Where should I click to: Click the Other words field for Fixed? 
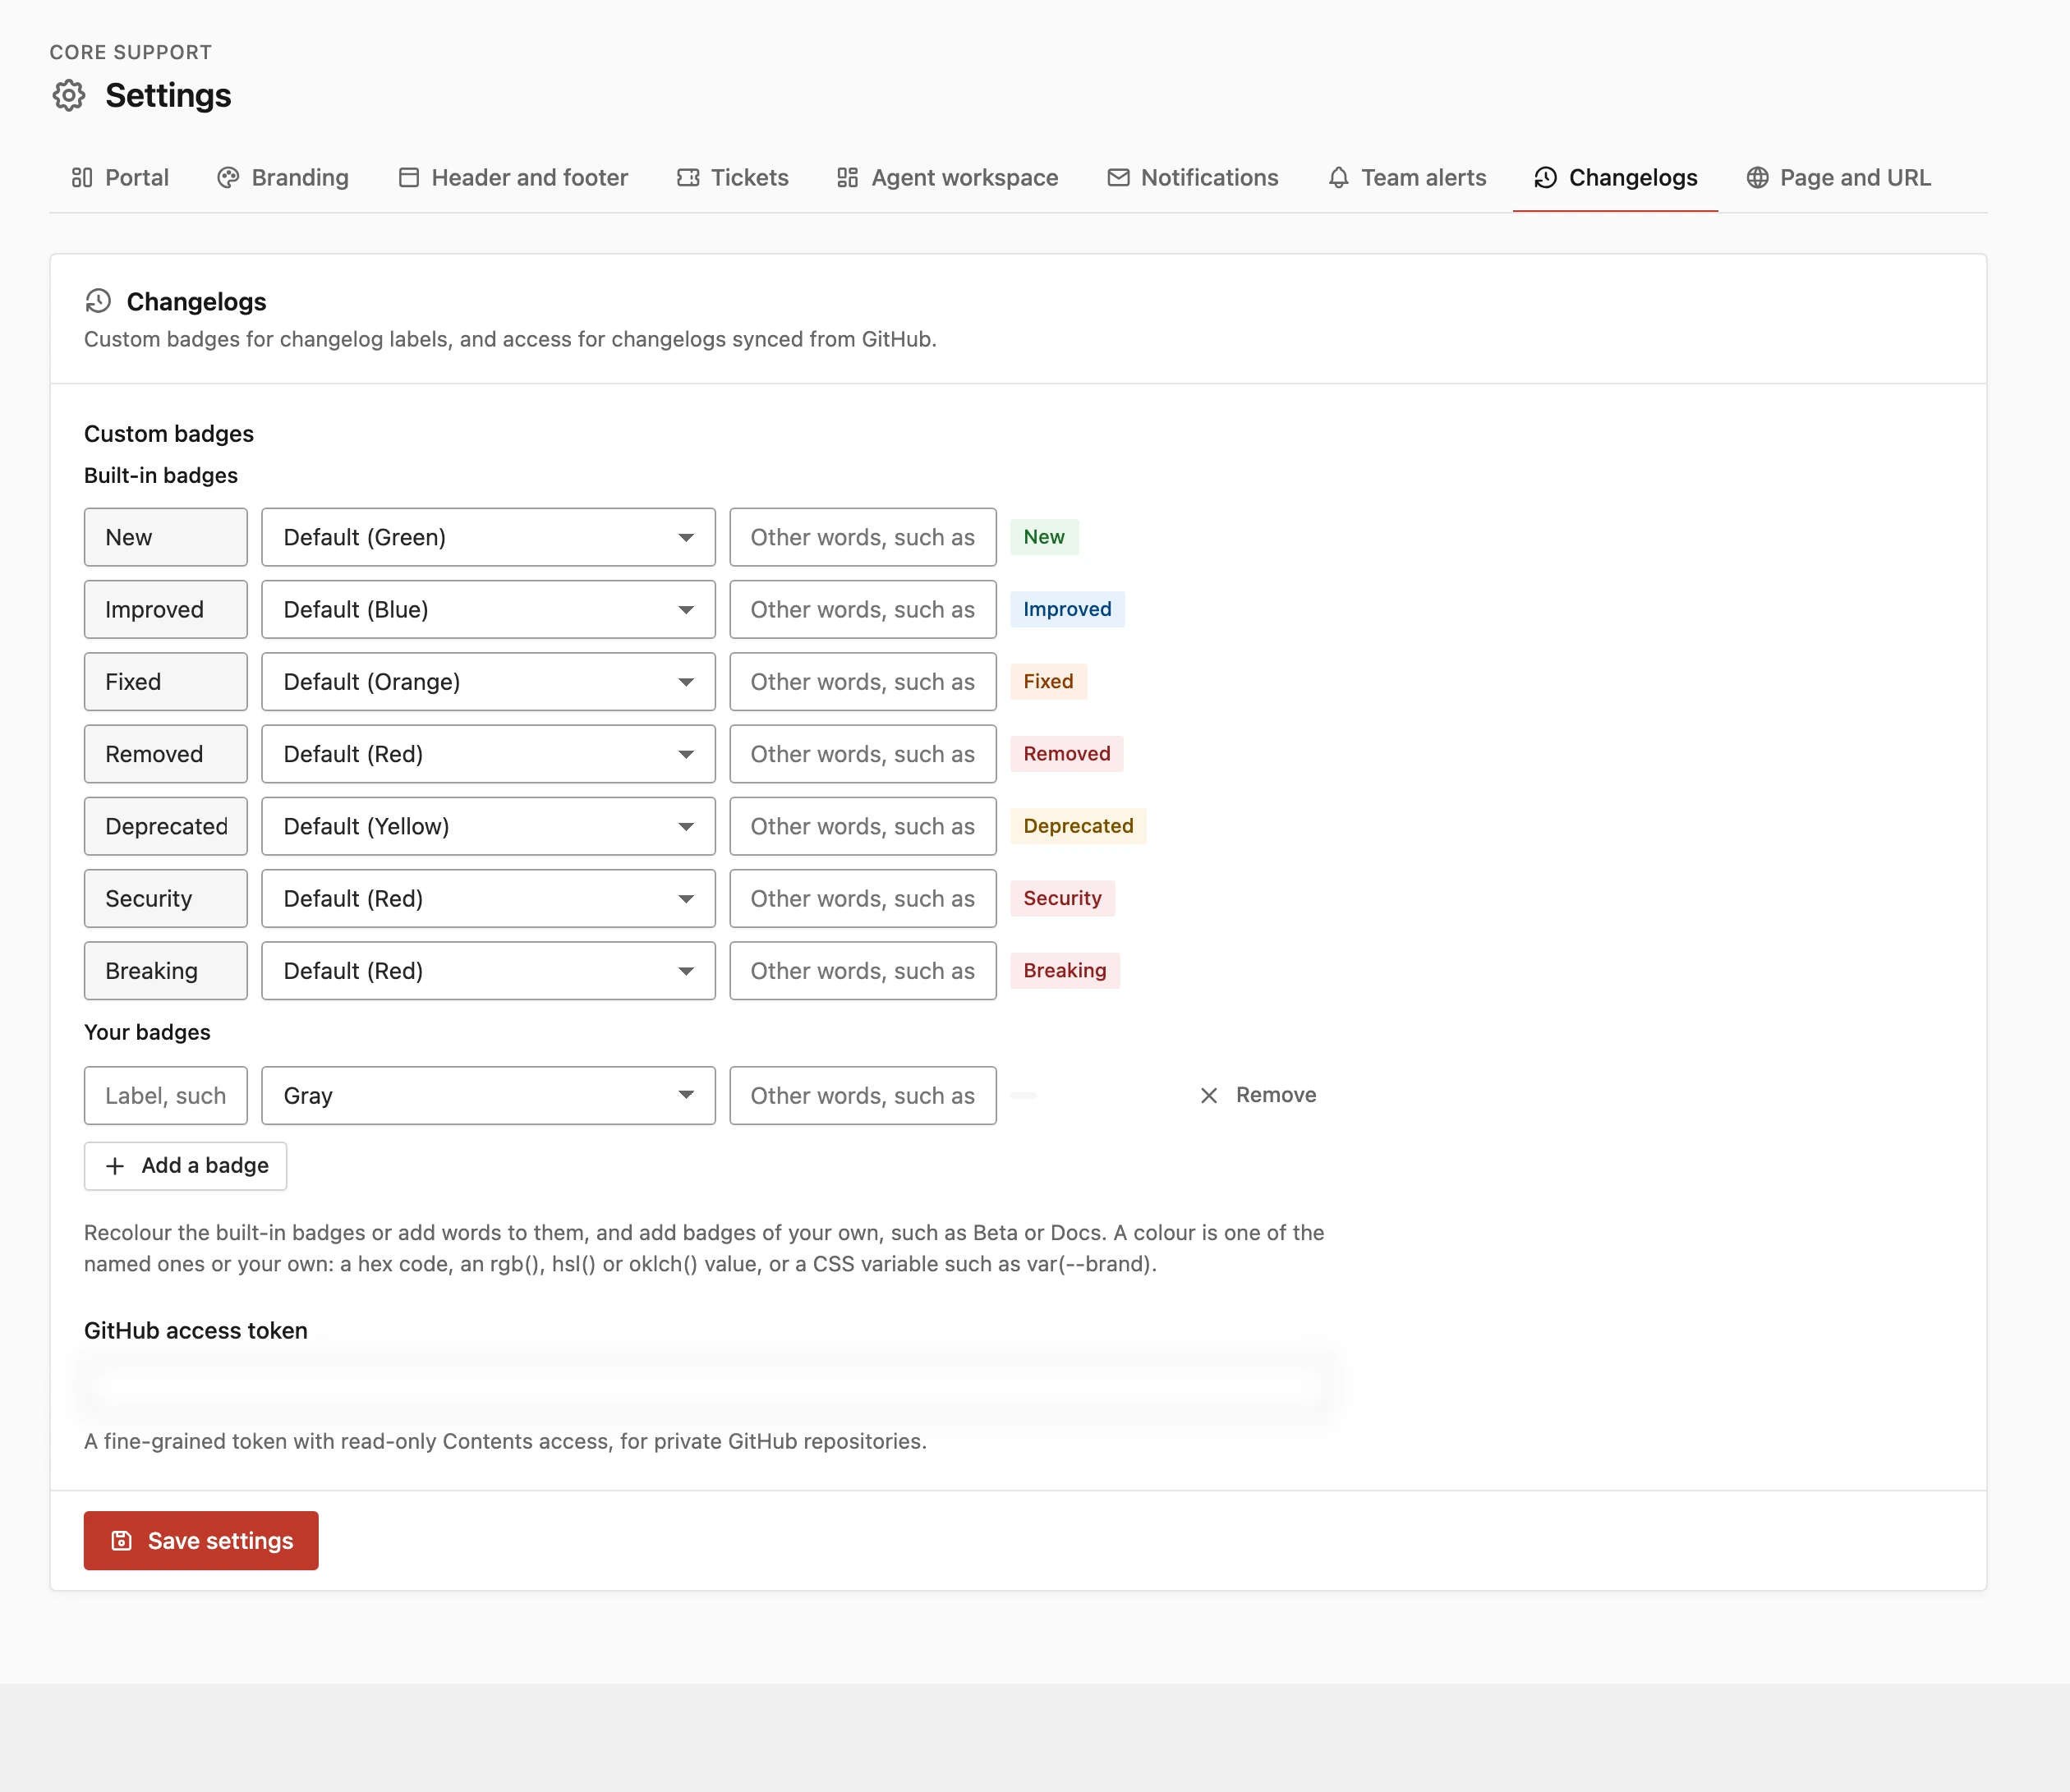tap(862, 682)
